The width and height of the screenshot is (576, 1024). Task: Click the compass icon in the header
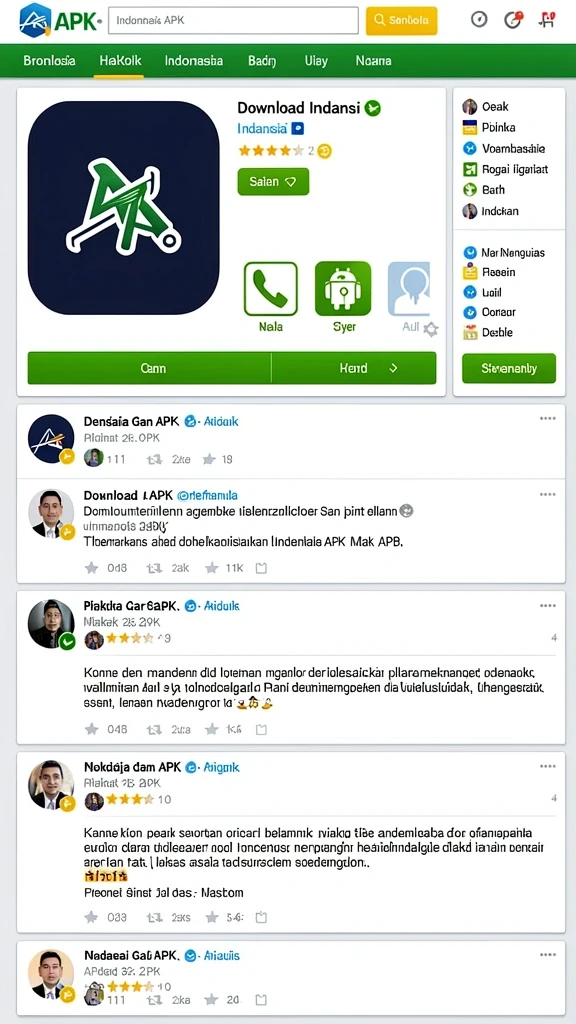point(479,20)
